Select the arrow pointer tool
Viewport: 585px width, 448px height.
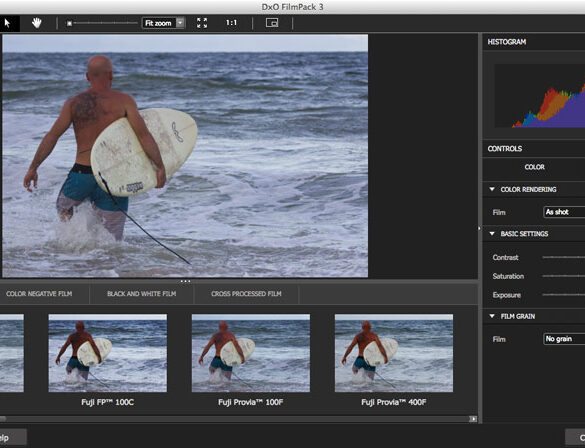click(7, 23)
